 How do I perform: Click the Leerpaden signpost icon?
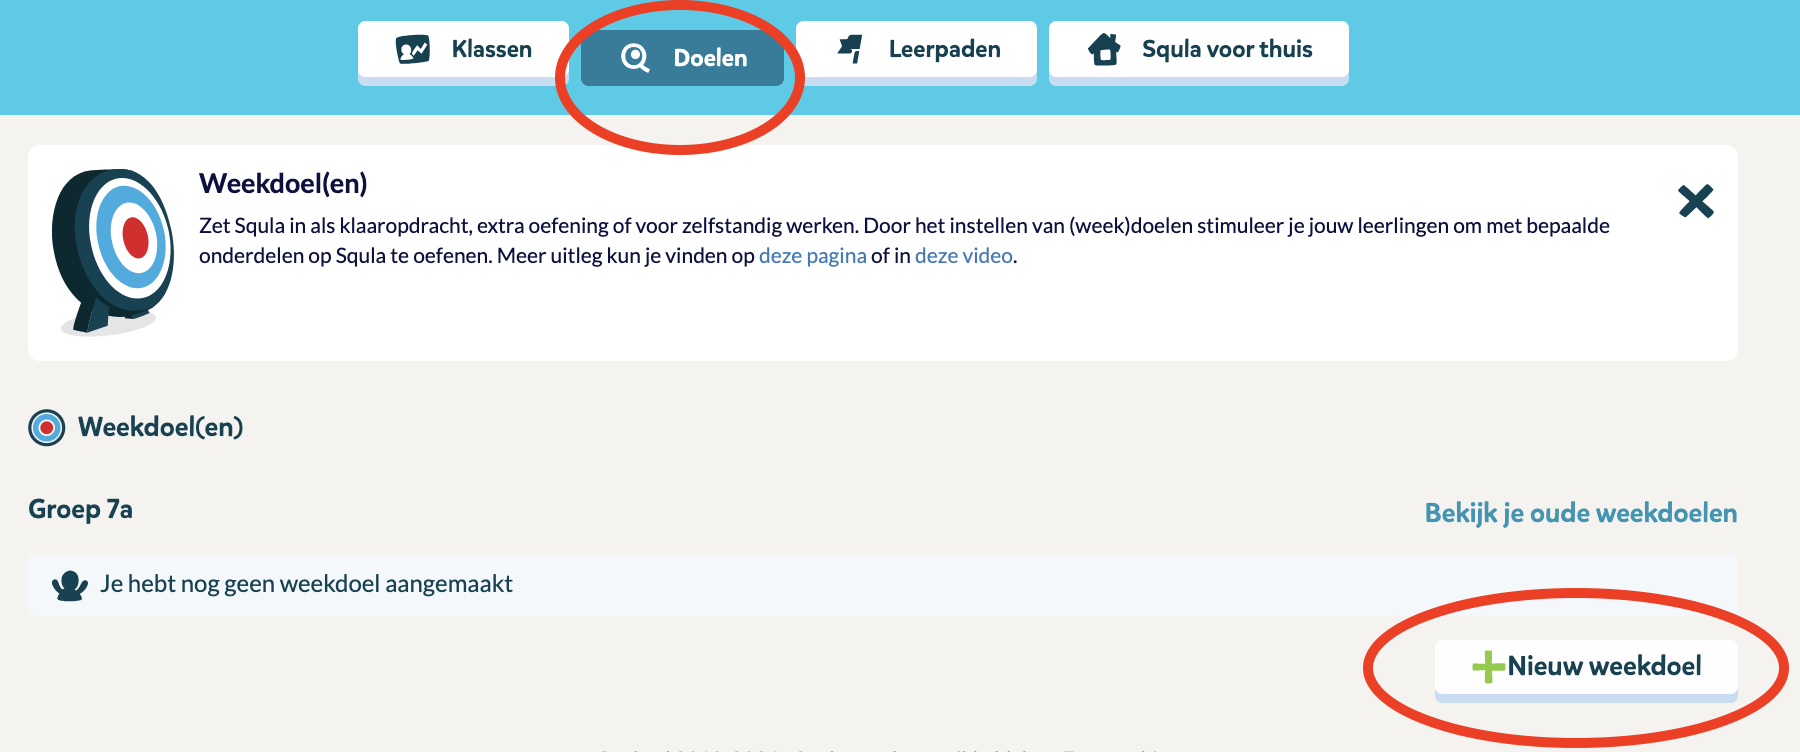point(851,48)
